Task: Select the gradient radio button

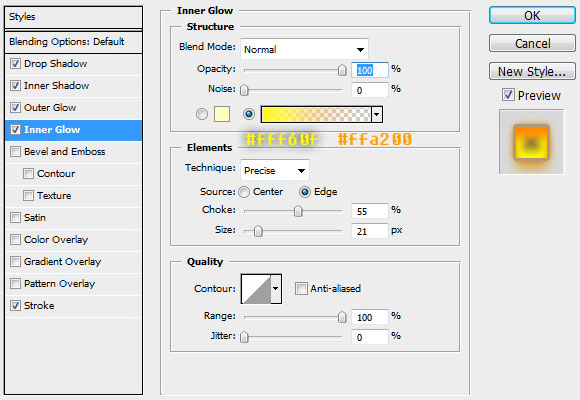Action: pos(249,114)
